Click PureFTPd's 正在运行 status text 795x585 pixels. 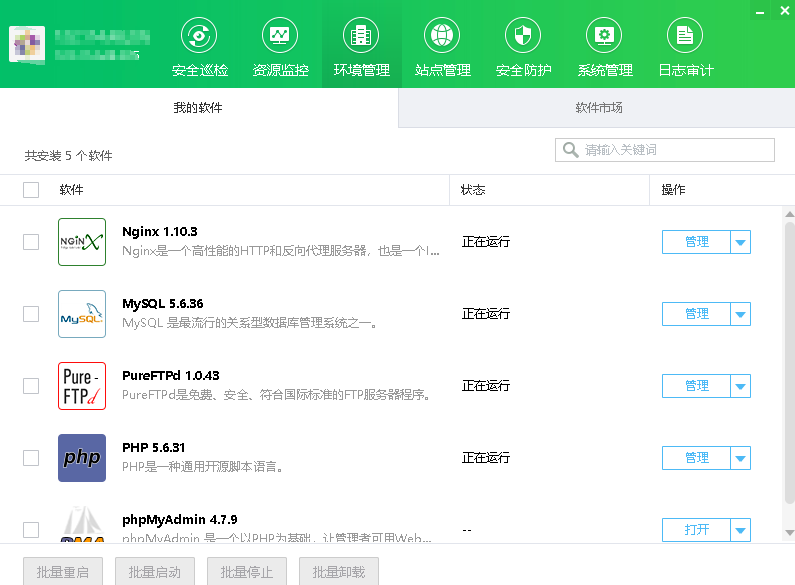coord(486,386)
